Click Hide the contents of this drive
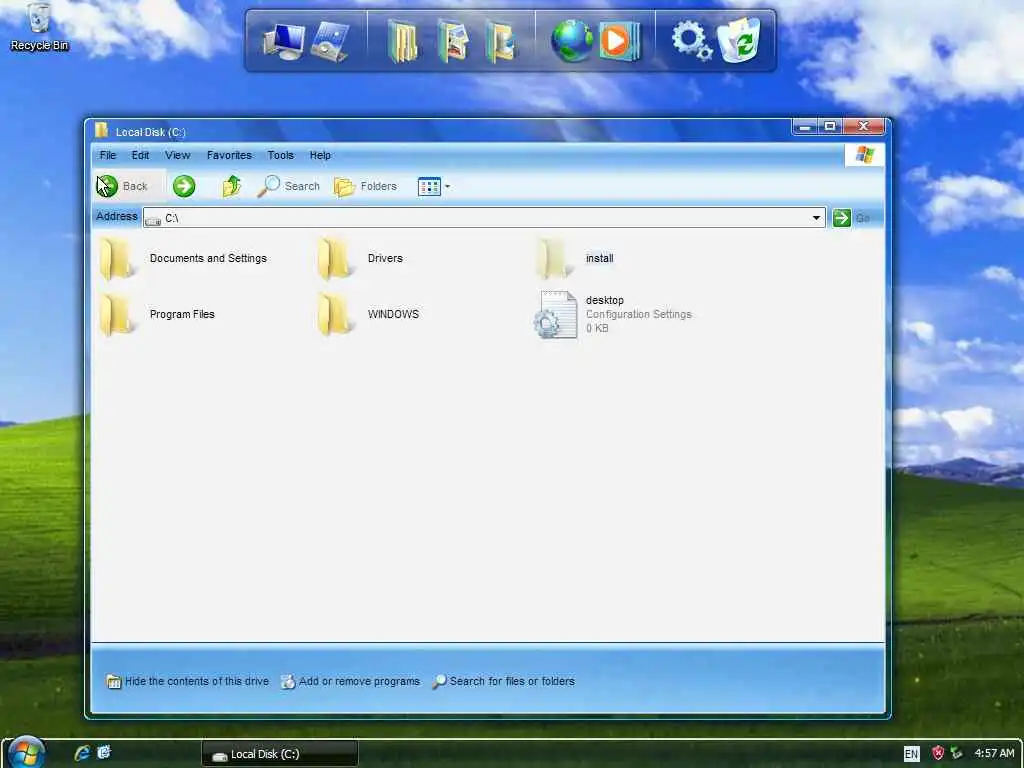This screenshot has width=1024, height=768. coord(187,681)
